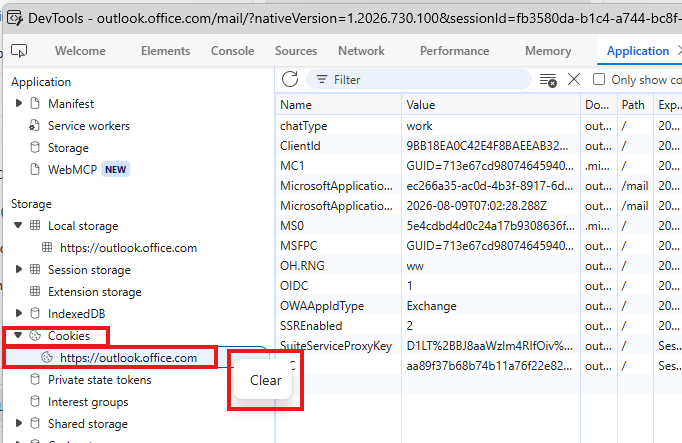This screenshot has width=682, height=443.
Task: Select the OWAAppIdType cookie row
Action: [x=478, y=306]
